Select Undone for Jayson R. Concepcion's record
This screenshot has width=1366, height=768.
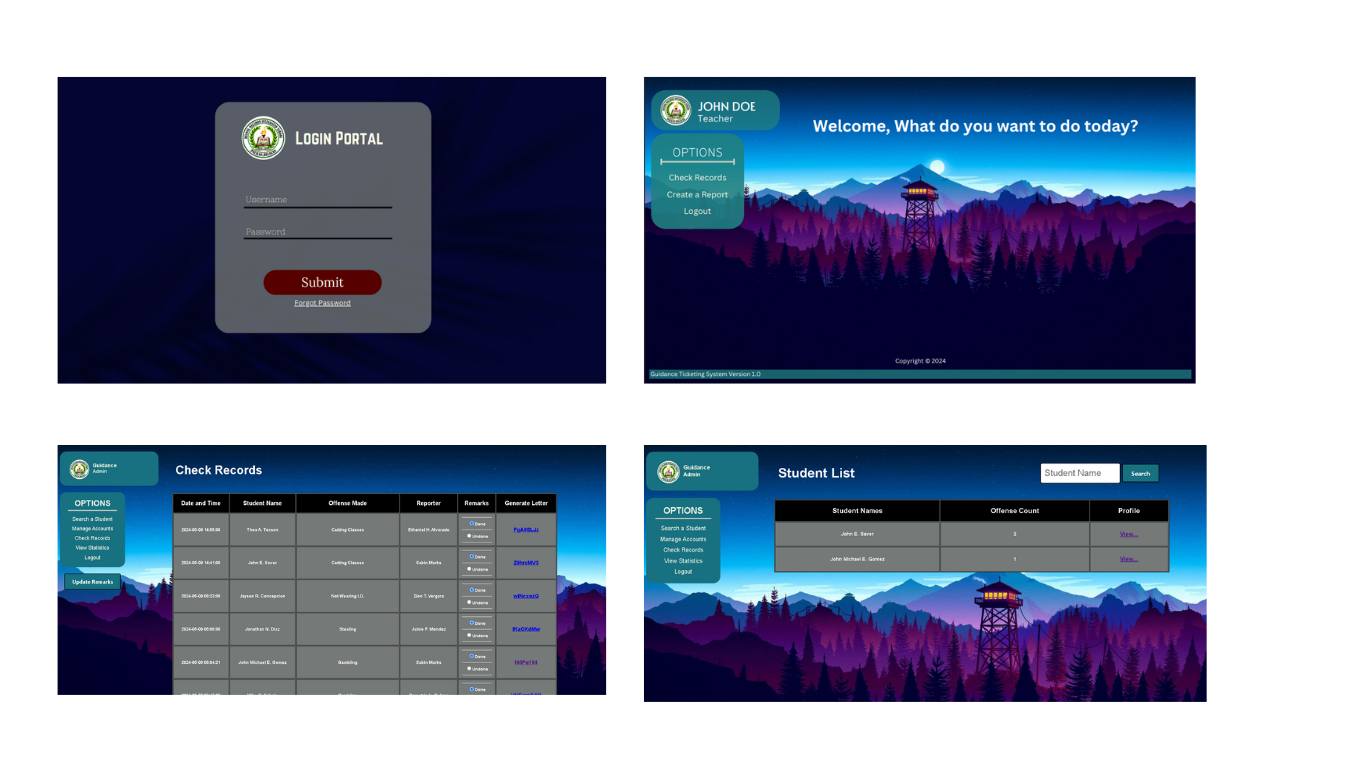click(470, 602)
